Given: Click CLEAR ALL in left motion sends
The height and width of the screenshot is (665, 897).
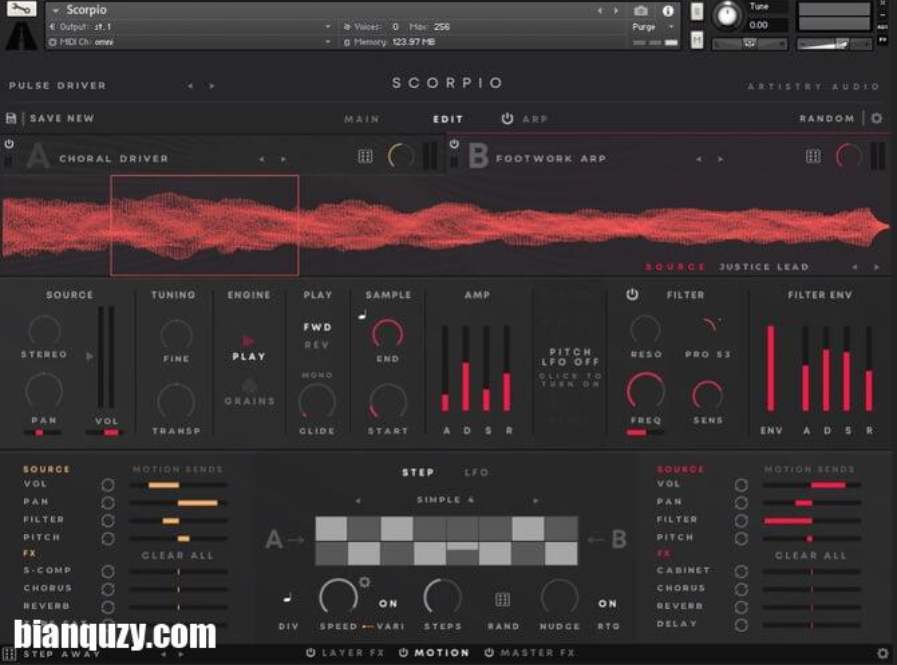Looking at the screenshot, I should coord(177,556).
